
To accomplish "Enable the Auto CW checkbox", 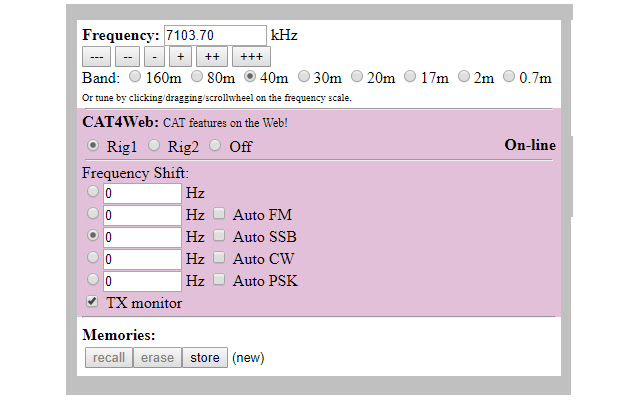I will click(x=219, y=258).
